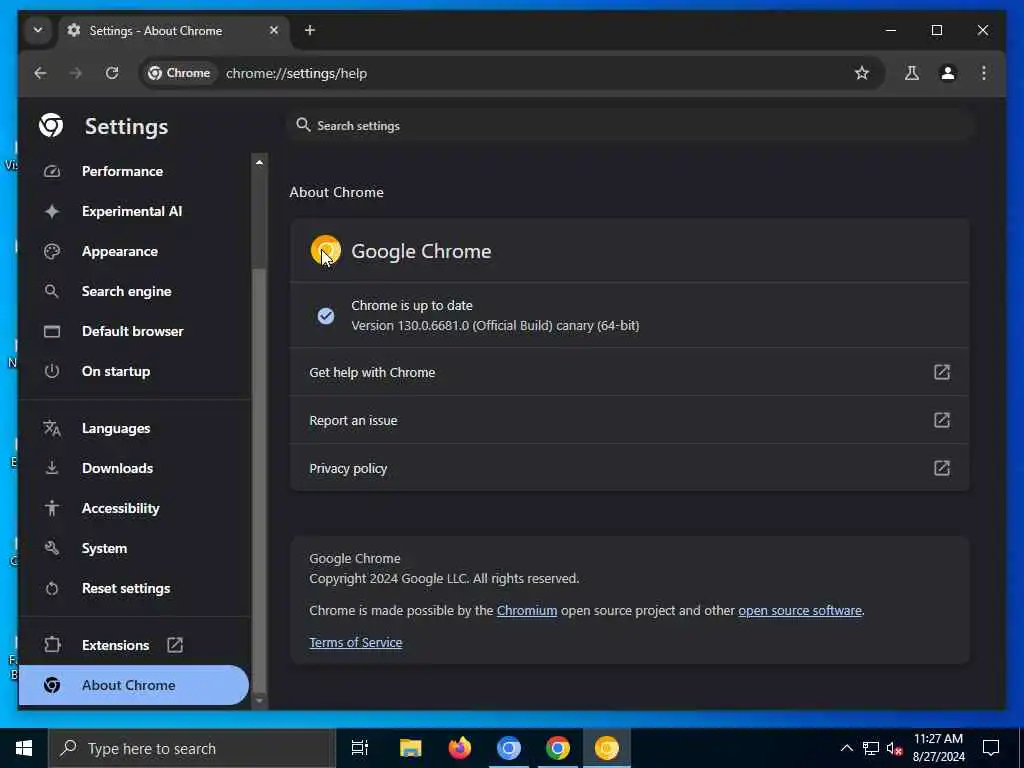Open Chrome Labs flask icon
This screenshot has height=768, width=1024.
(x=912, y=73)
